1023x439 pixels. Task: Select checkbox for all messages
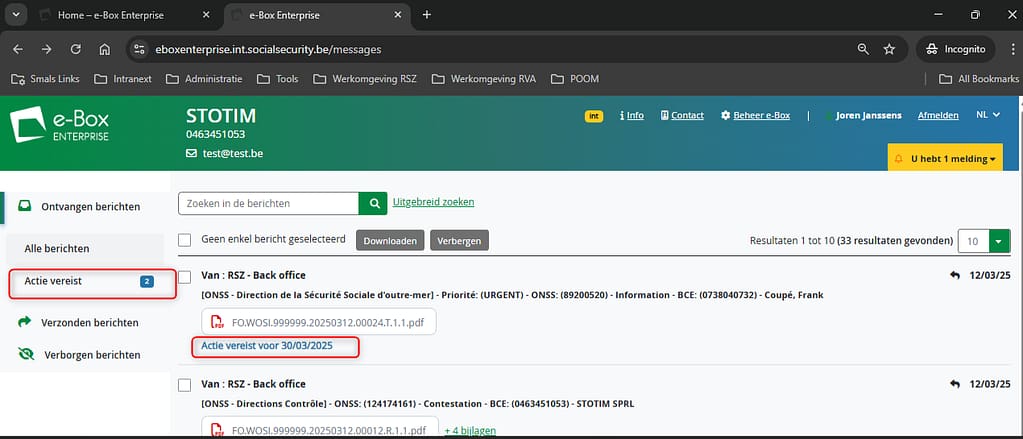(x=185, y=240)
